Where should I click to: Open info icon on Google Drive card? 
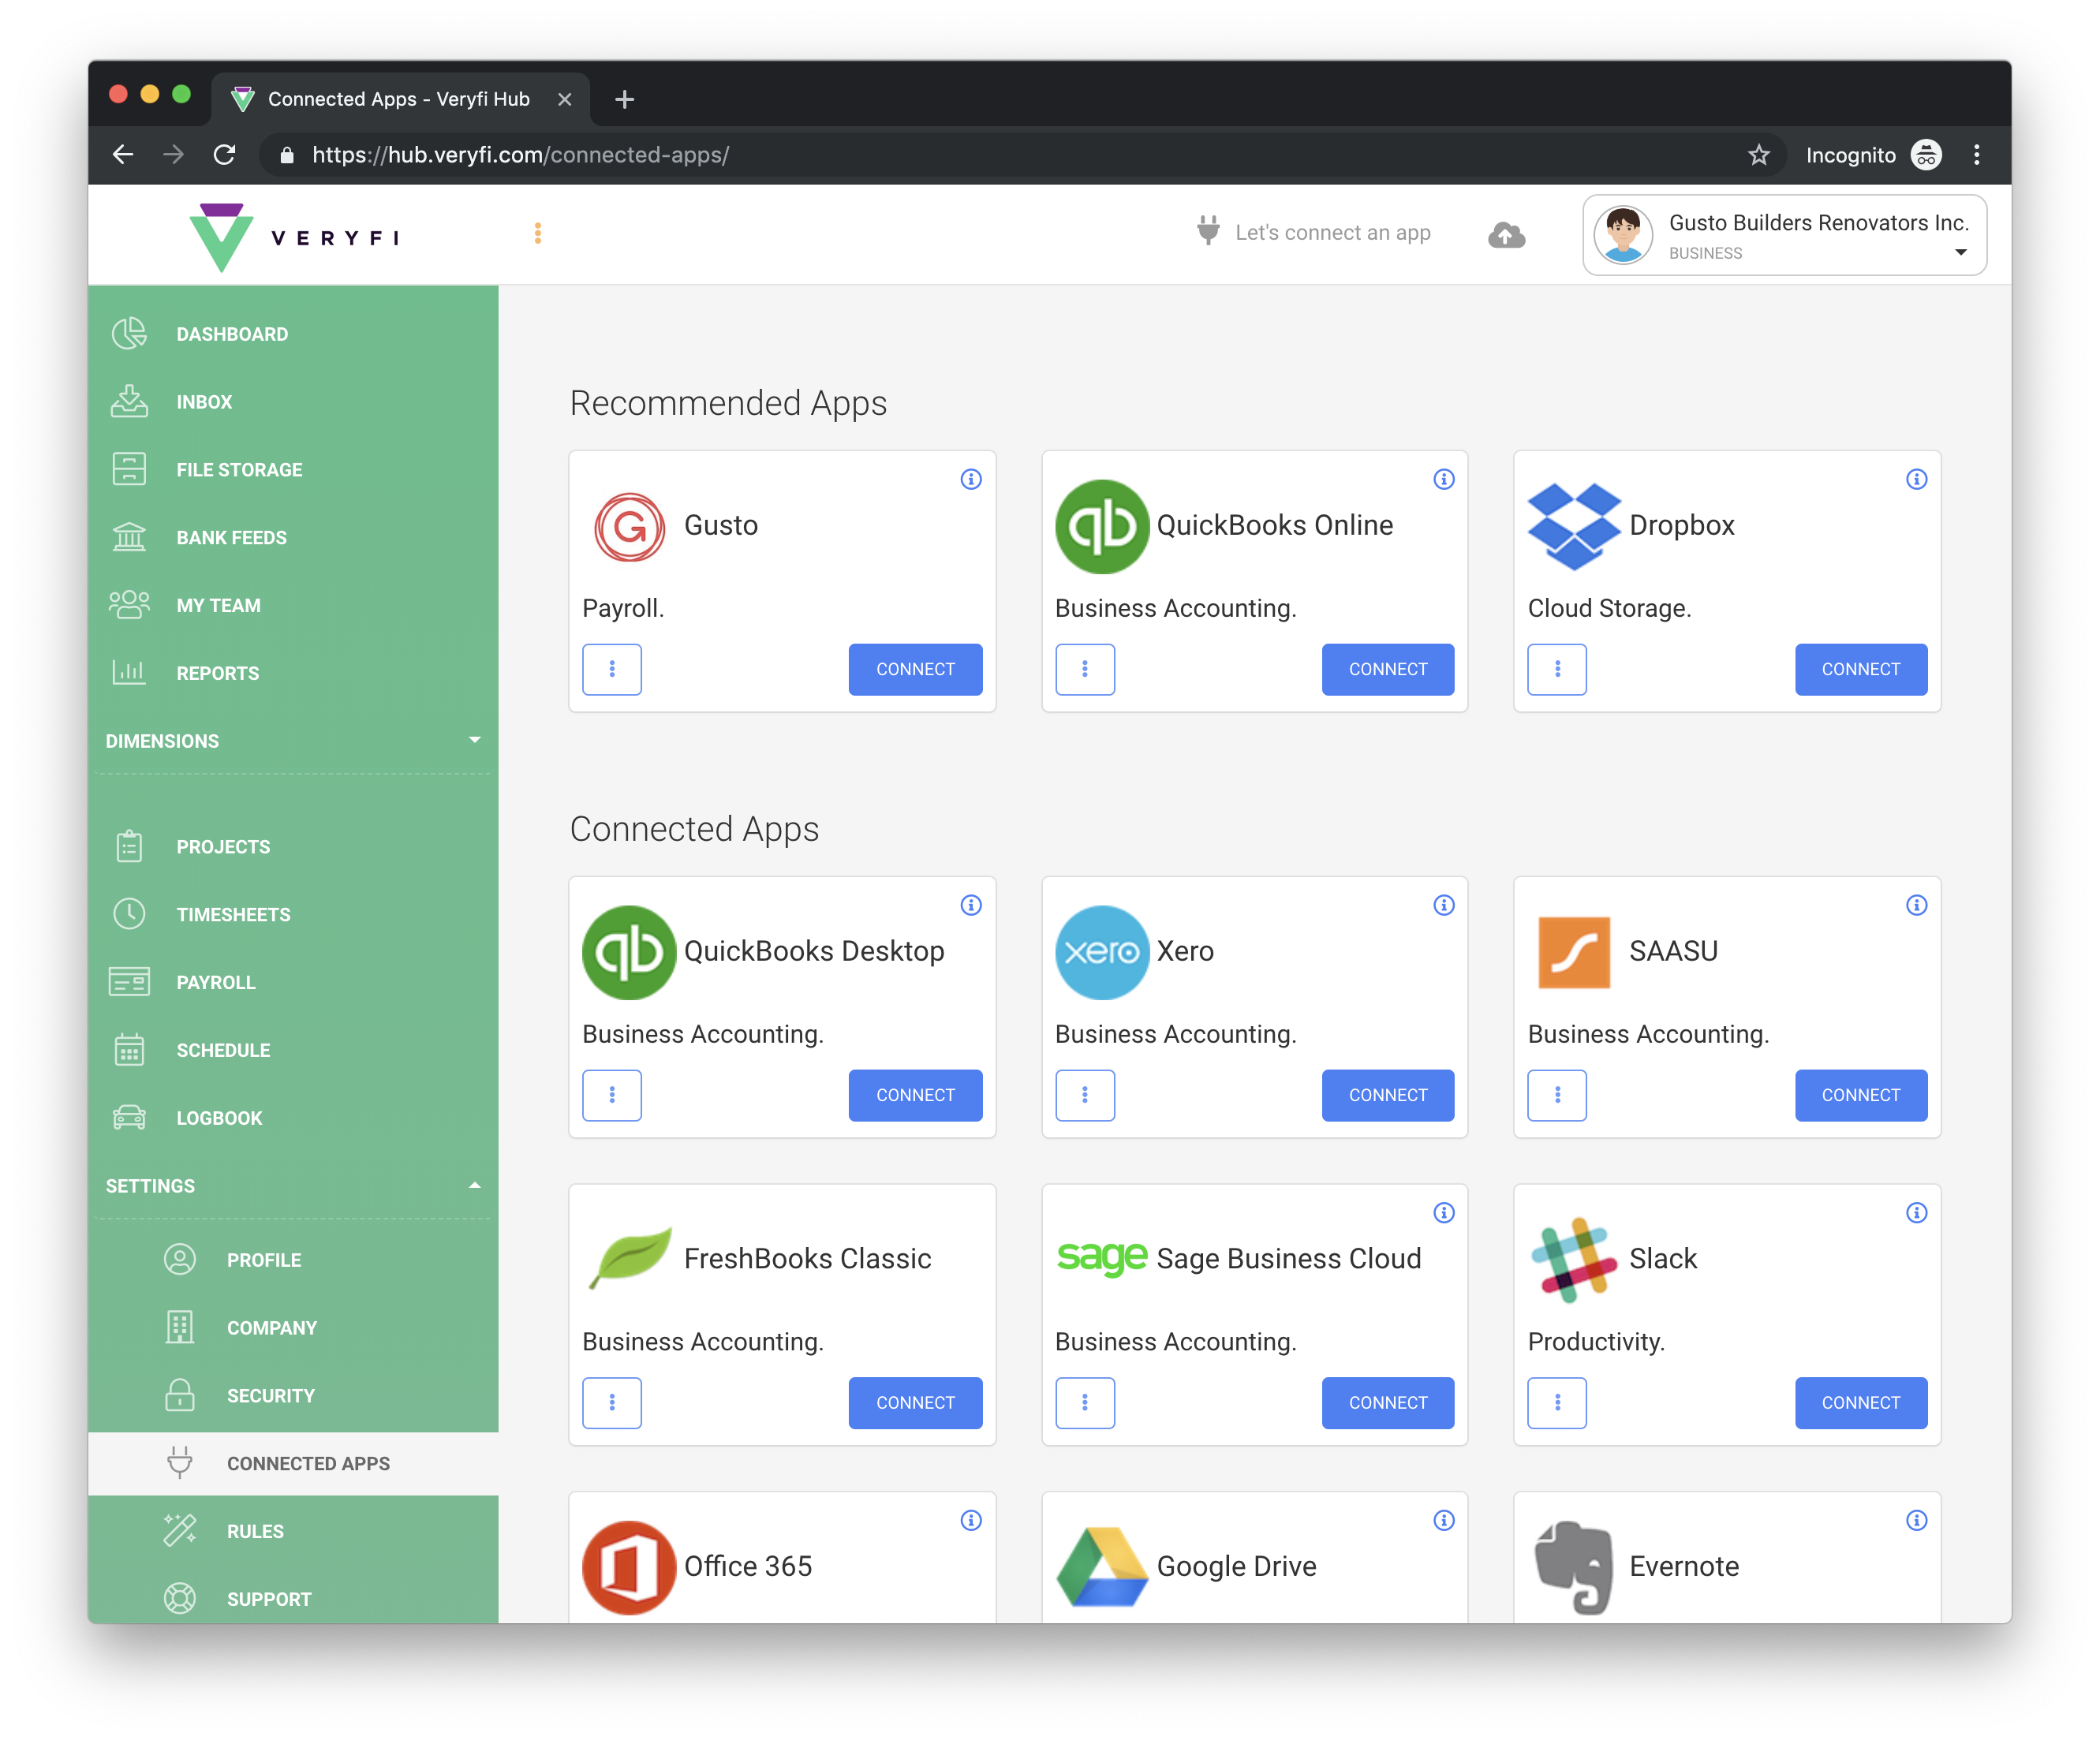[1443, 1520]
